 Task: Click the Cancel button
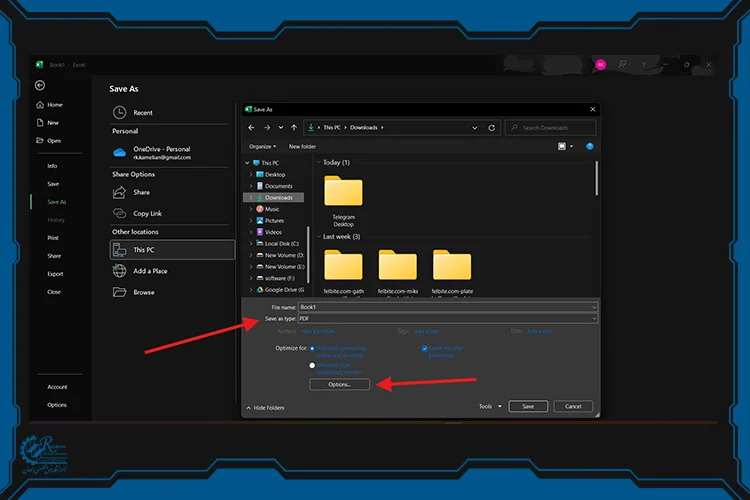[573, 407]
